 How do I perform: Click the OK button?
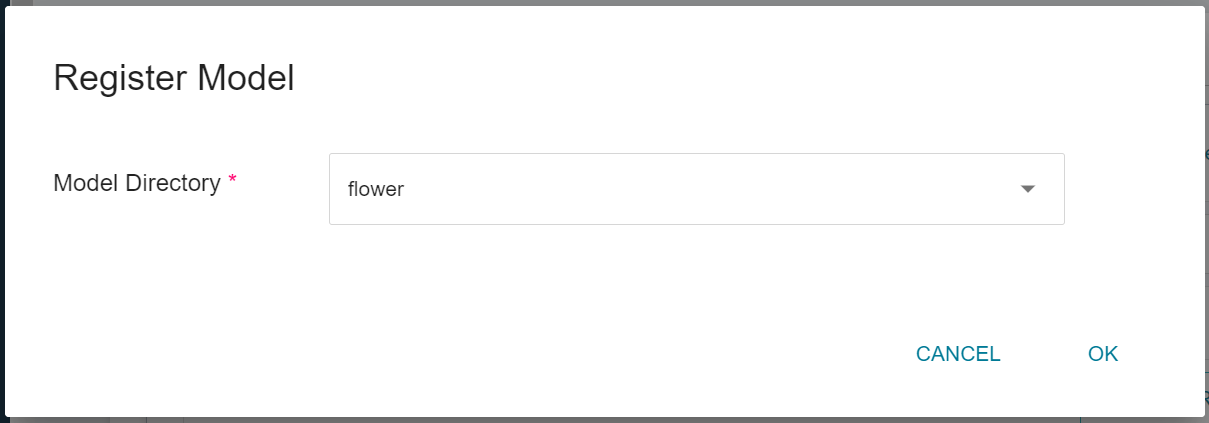(x=1103, y=354)
